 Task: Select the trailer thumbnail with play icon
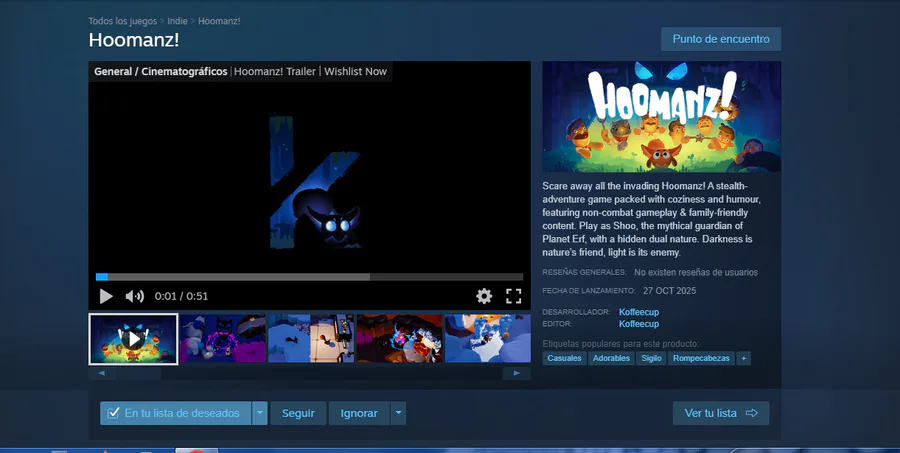pyautogui.click(x=133, y=339)
